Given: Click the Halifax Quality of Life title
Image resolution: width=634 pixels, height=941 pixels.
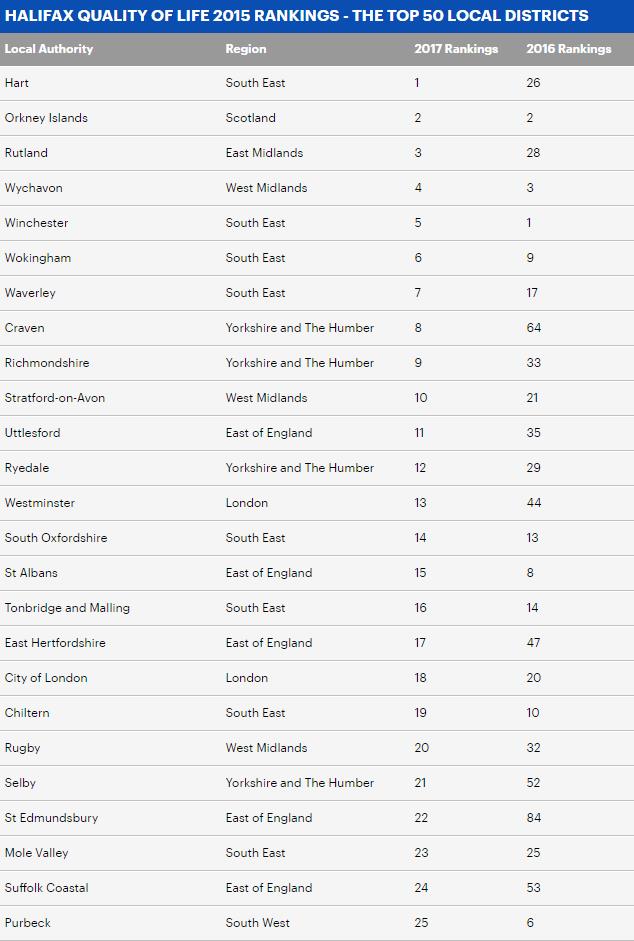Looking at the screenshot, I should 297,16.
